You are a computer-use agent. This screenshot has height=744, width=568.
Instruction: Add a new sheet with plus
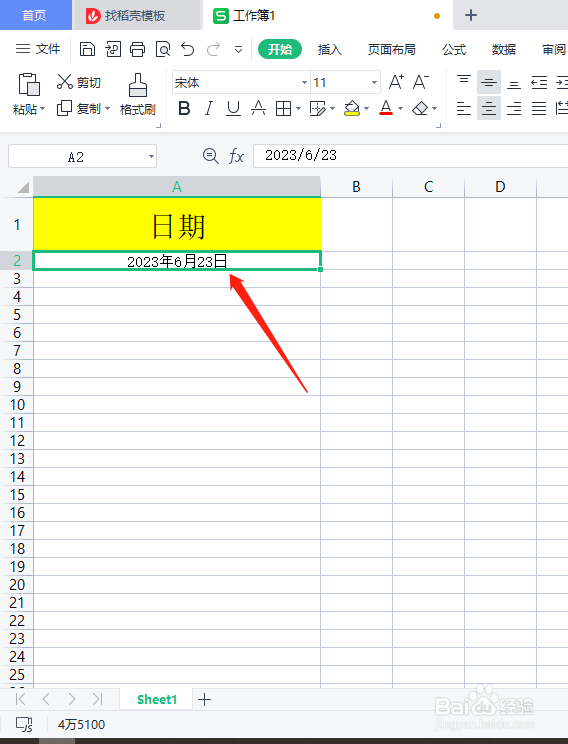pyautogui.click(x=204, y=699)
